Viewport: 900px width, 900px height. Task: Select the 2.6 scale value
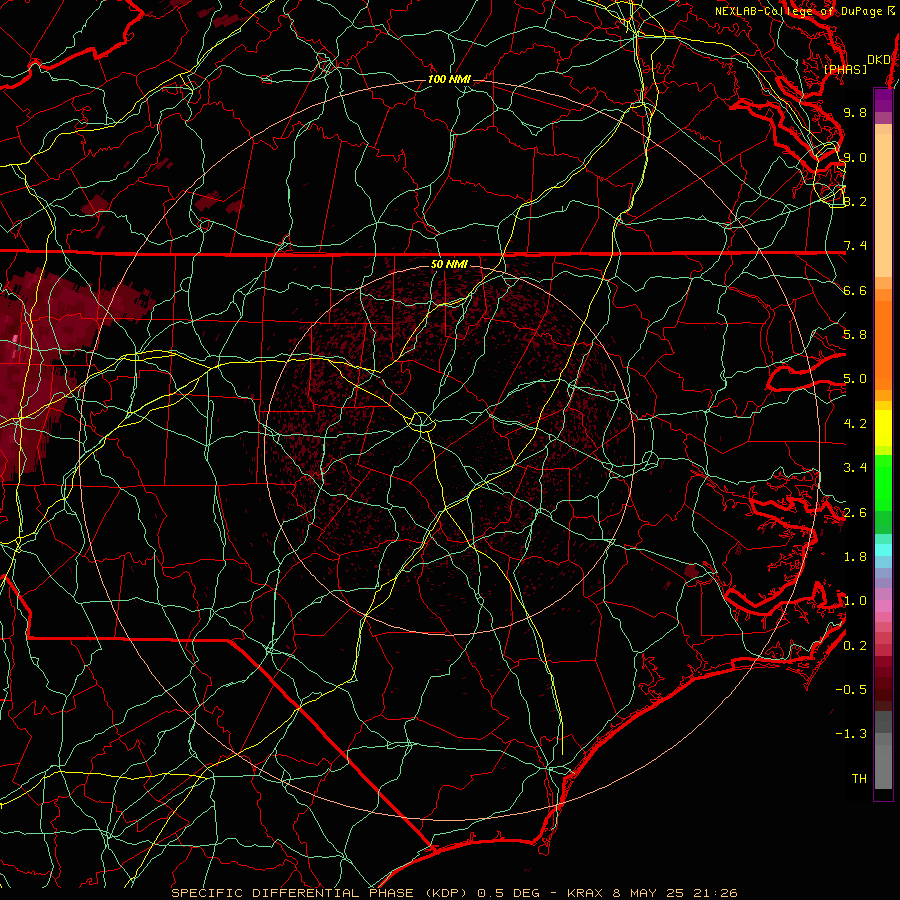855,513
